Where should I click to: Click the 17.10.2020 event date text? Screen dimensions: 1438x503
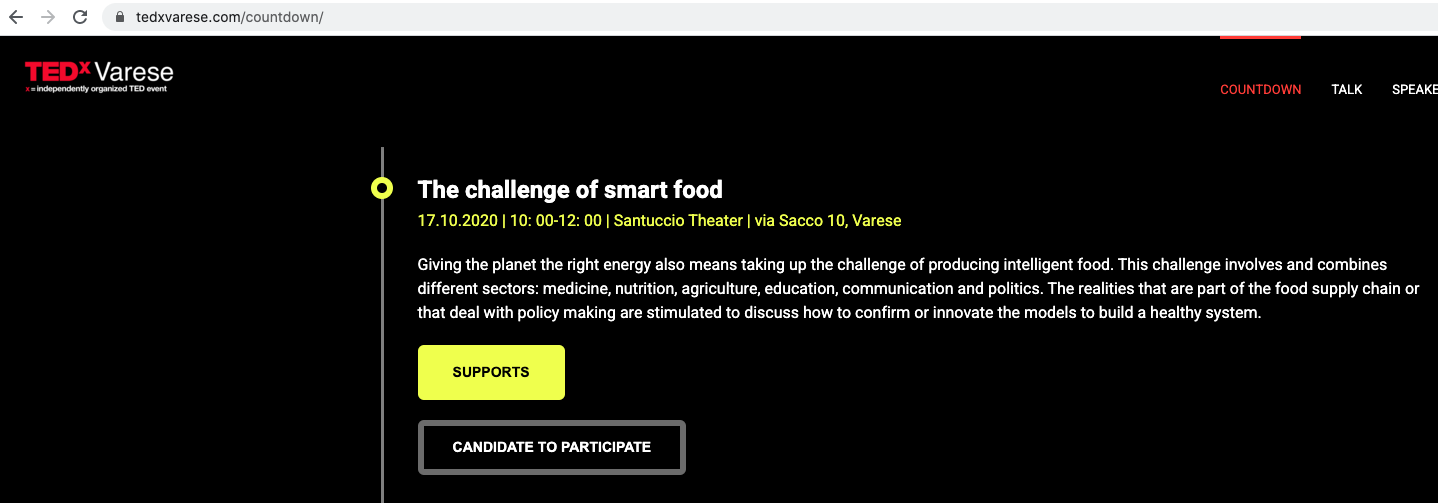[457, 220]
